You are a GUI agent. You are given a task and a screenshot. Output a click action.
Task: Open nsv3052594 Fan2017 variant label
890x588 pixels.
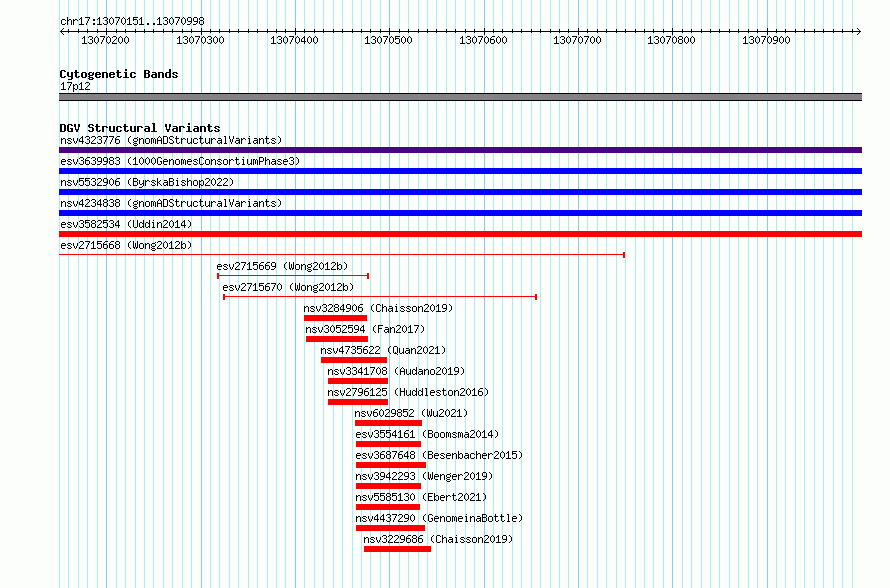[365, 329]
